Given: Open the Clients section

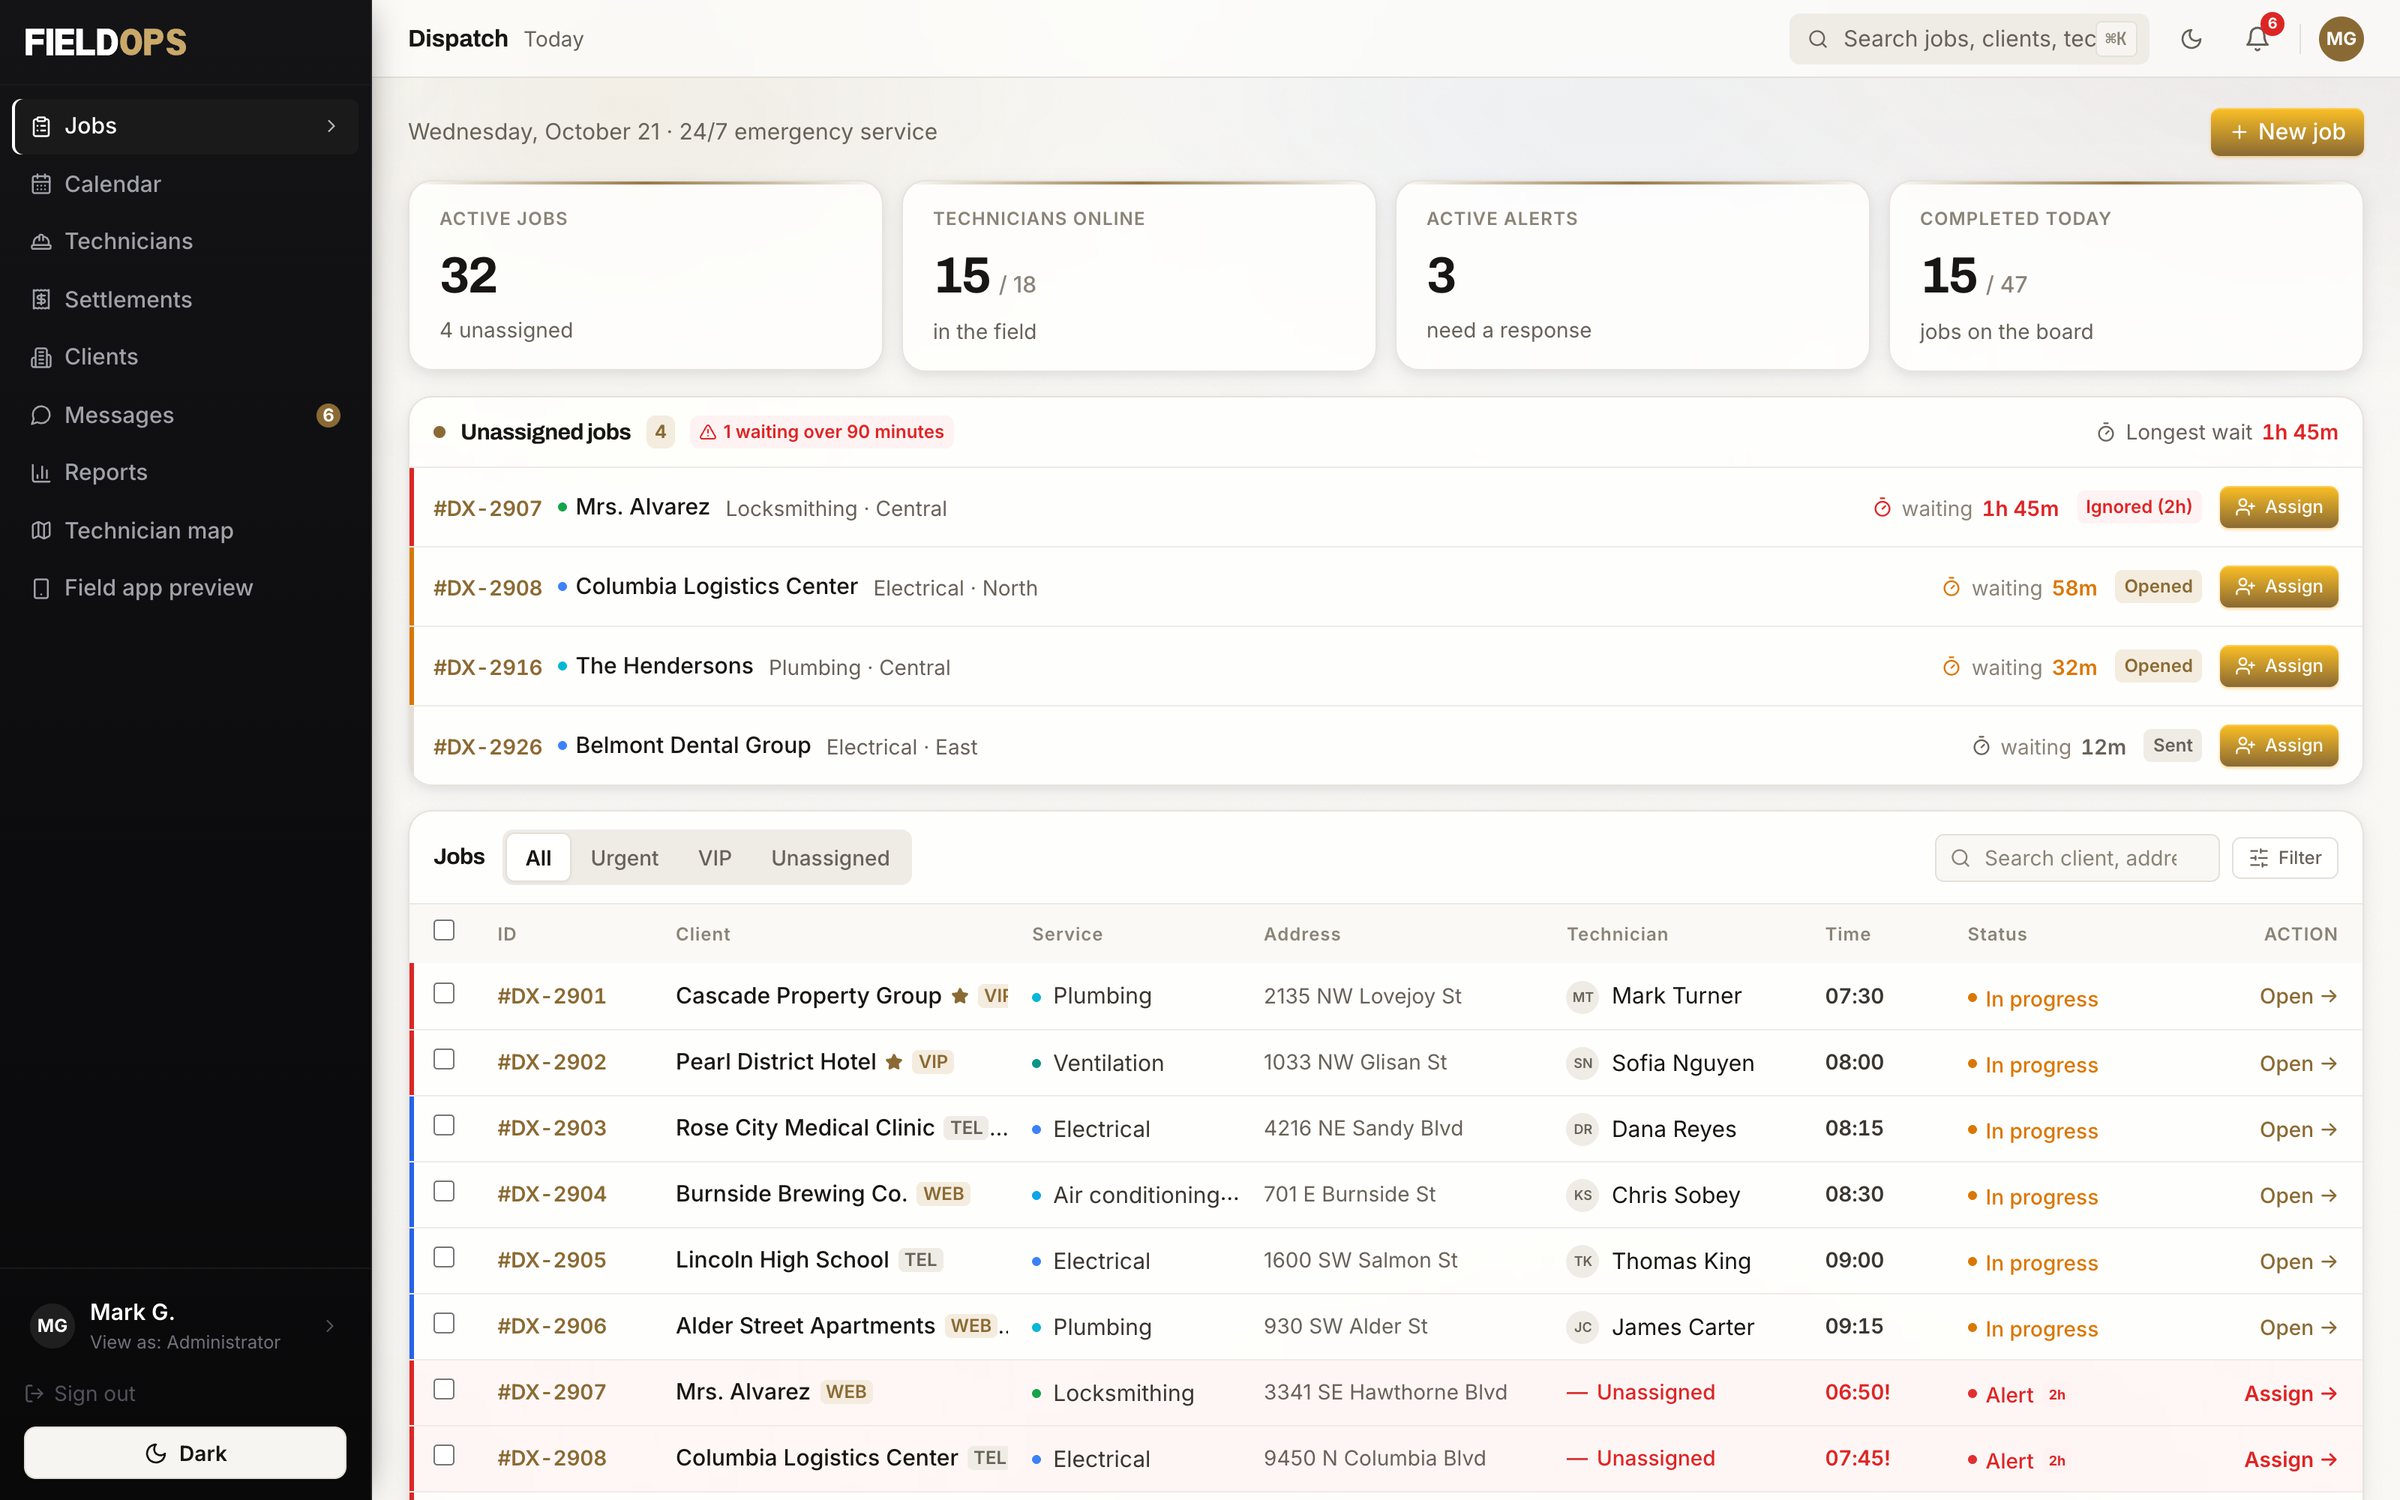Looking at the screenshot, I should click(x=185, y=357).
